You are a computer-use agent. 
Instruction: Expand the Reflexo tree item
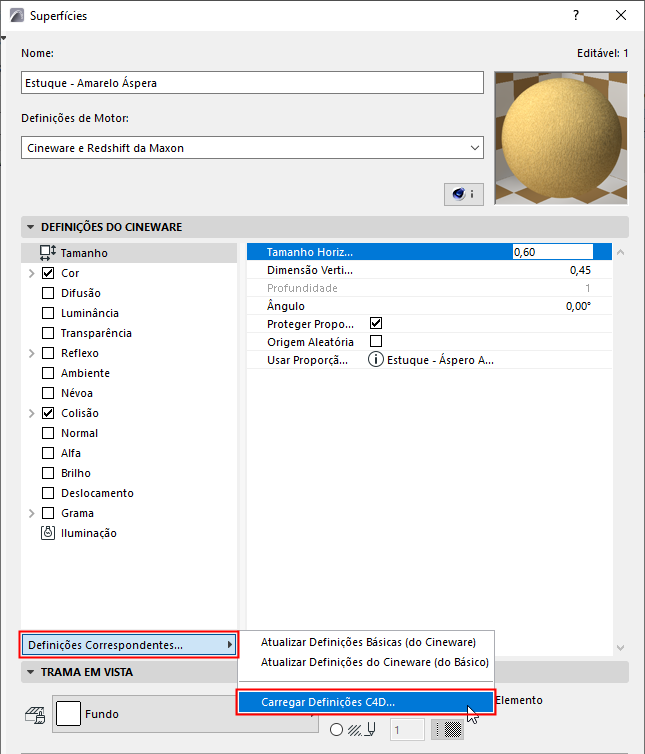pyautogui.click(x=32, y=353)
